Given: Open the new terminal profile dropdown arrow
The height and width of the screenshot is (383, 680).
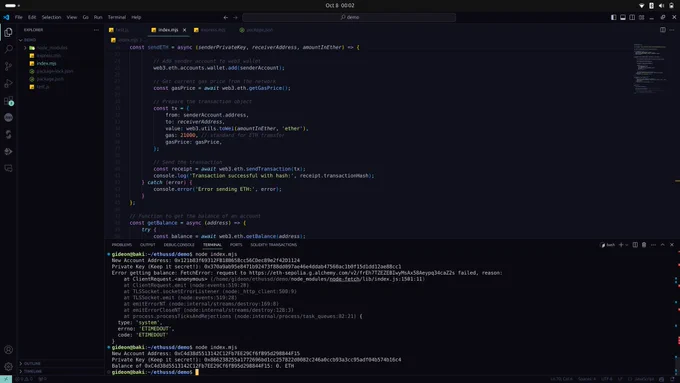Looking at the screenshot, I should click(x=627, y=245).
